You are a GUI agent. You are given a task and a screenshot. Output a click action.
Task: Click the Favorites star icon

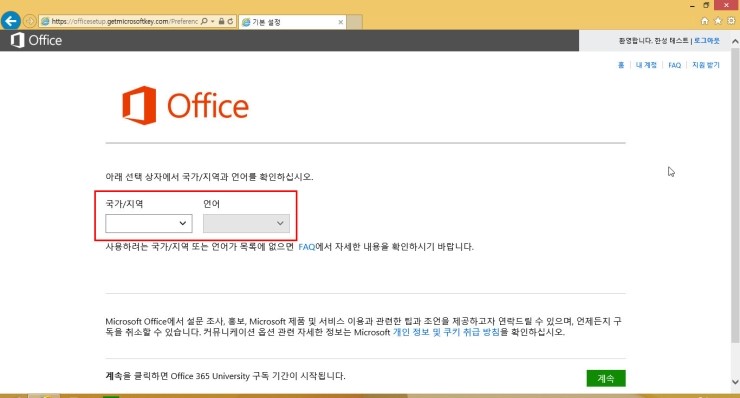click(x=718, y=21)
